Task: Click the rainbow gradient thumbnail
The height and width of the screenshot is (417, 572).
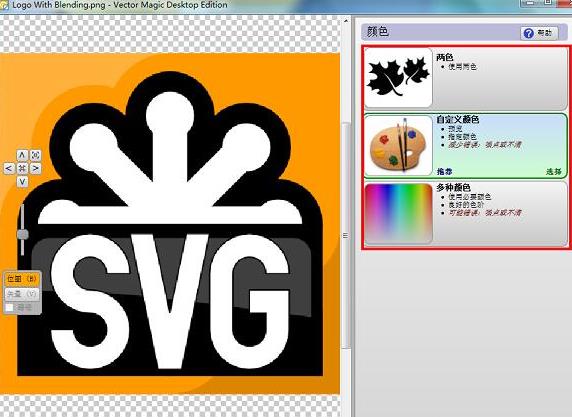Action: pyautogui.click(x=398, y=213)
